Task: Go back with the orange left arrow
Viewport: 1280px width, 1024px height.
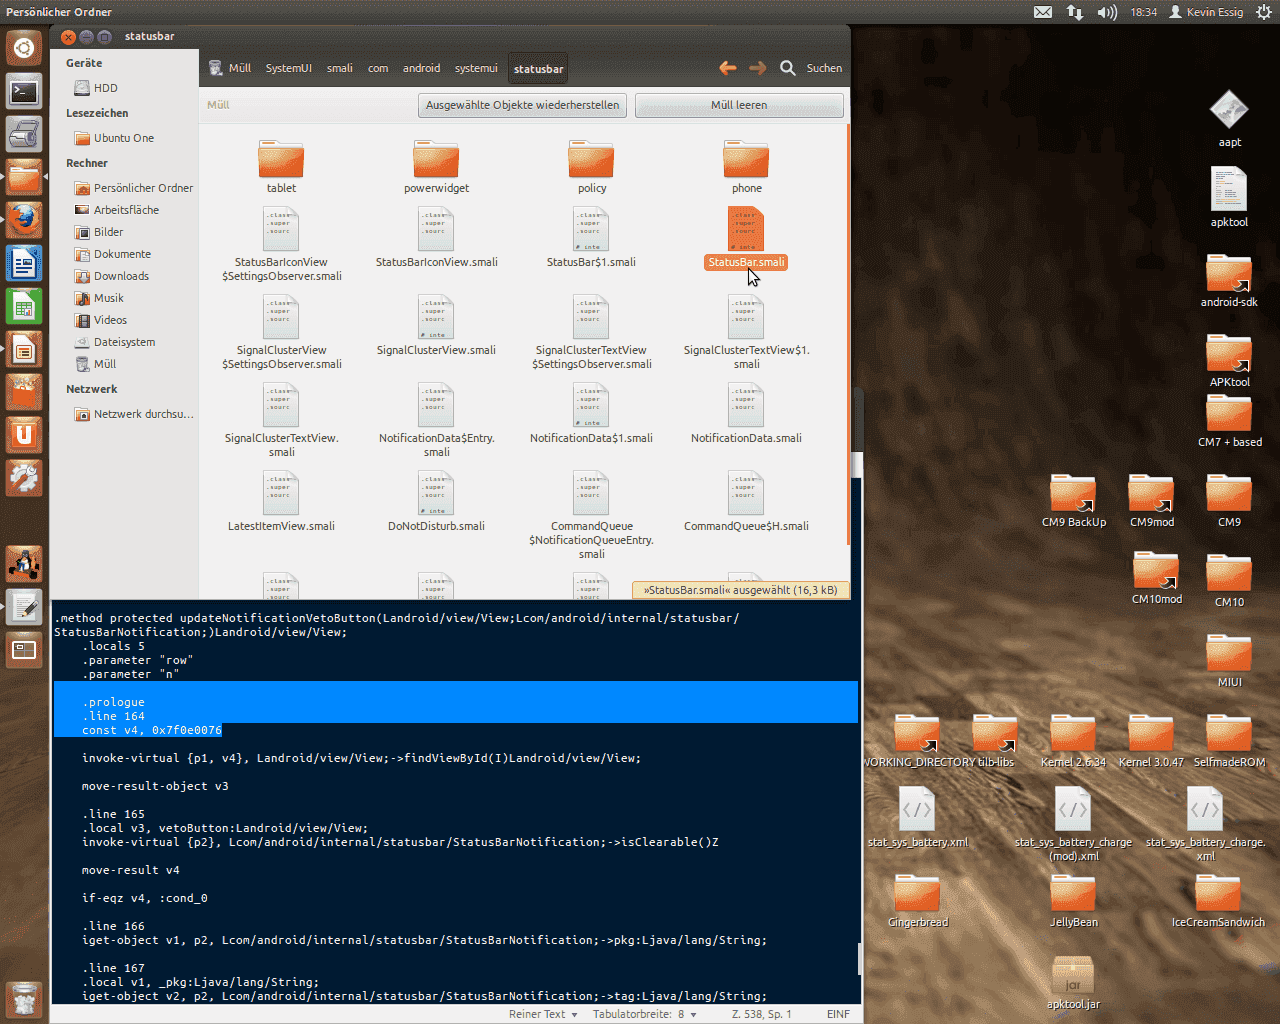Action: (728, 68)
